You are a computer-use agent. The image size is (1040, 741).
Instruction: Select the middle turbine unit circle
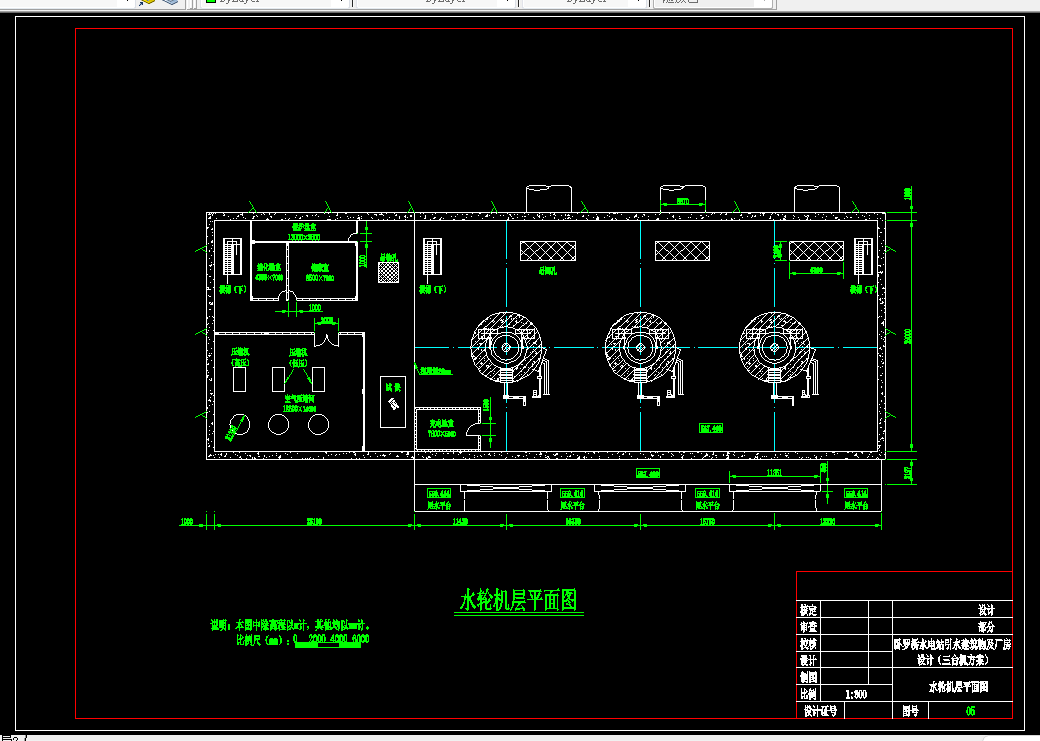641,348
